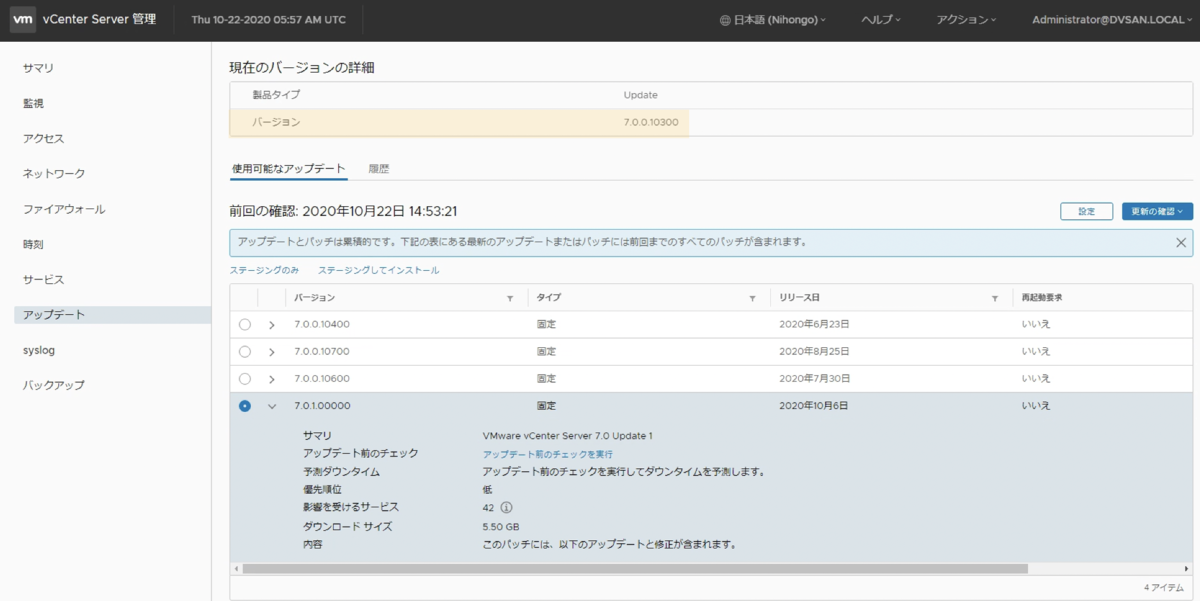Viewport: 1200px width, 601px height.
Task: Click アップデート前のチェックを実行 link
Action: coord(547,453)
